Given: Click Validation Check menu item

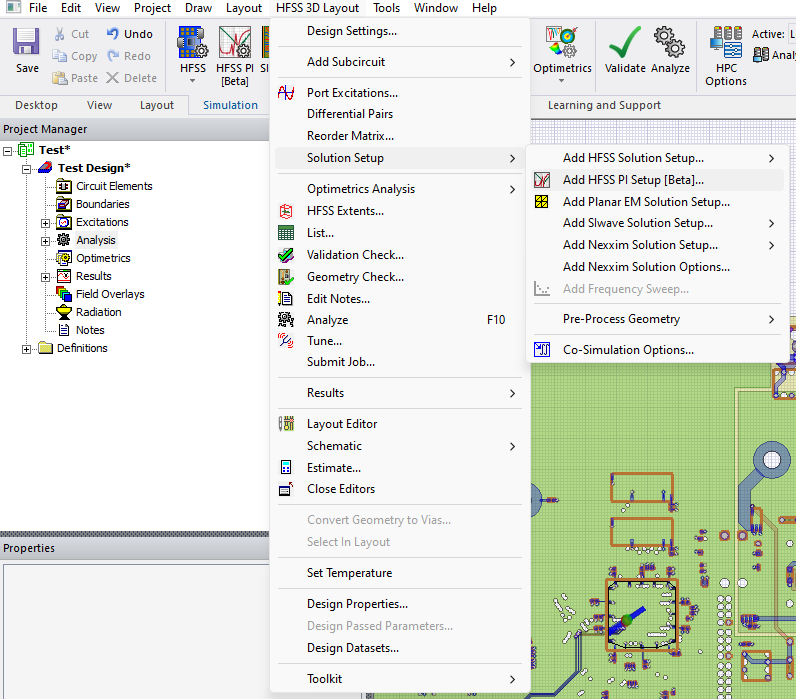Looking at the screenshot, I should 355,255.
